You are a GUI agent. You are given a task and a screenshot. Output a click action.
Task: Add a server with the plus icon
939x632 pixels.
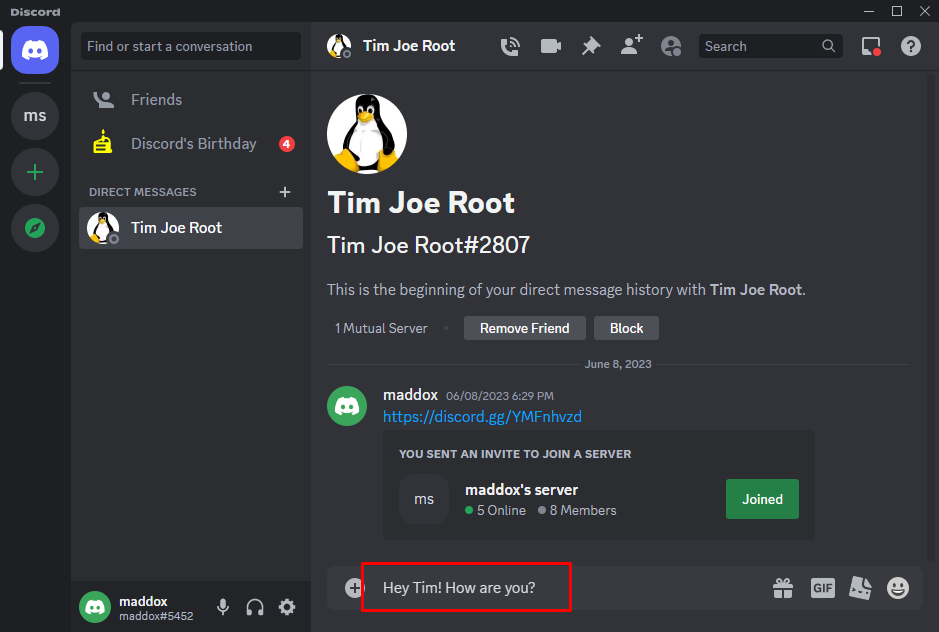click(35, 173)
